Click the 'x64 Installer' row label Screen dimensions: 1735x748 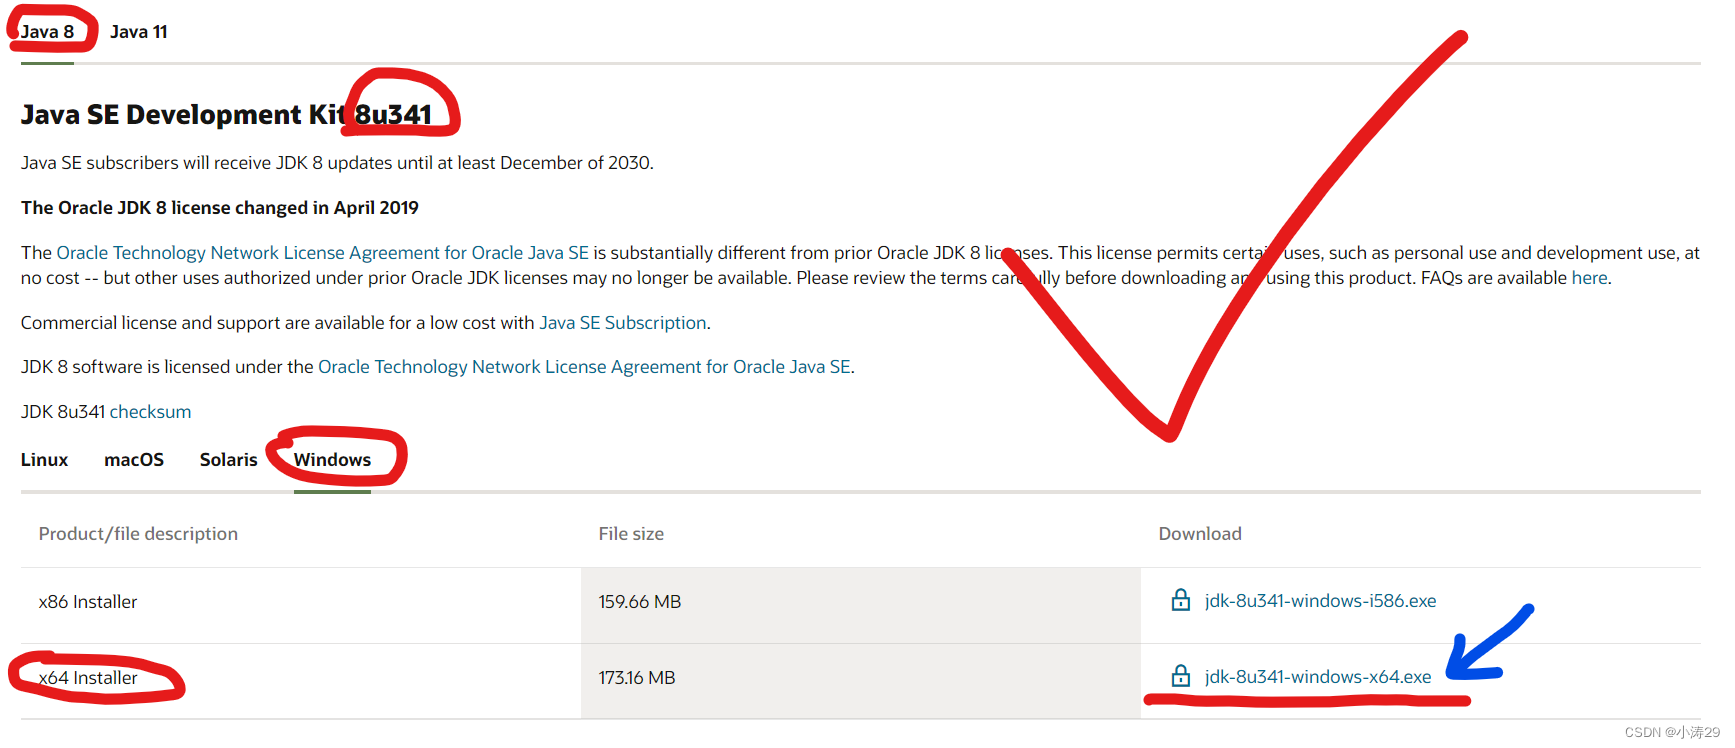pos(88,678)
